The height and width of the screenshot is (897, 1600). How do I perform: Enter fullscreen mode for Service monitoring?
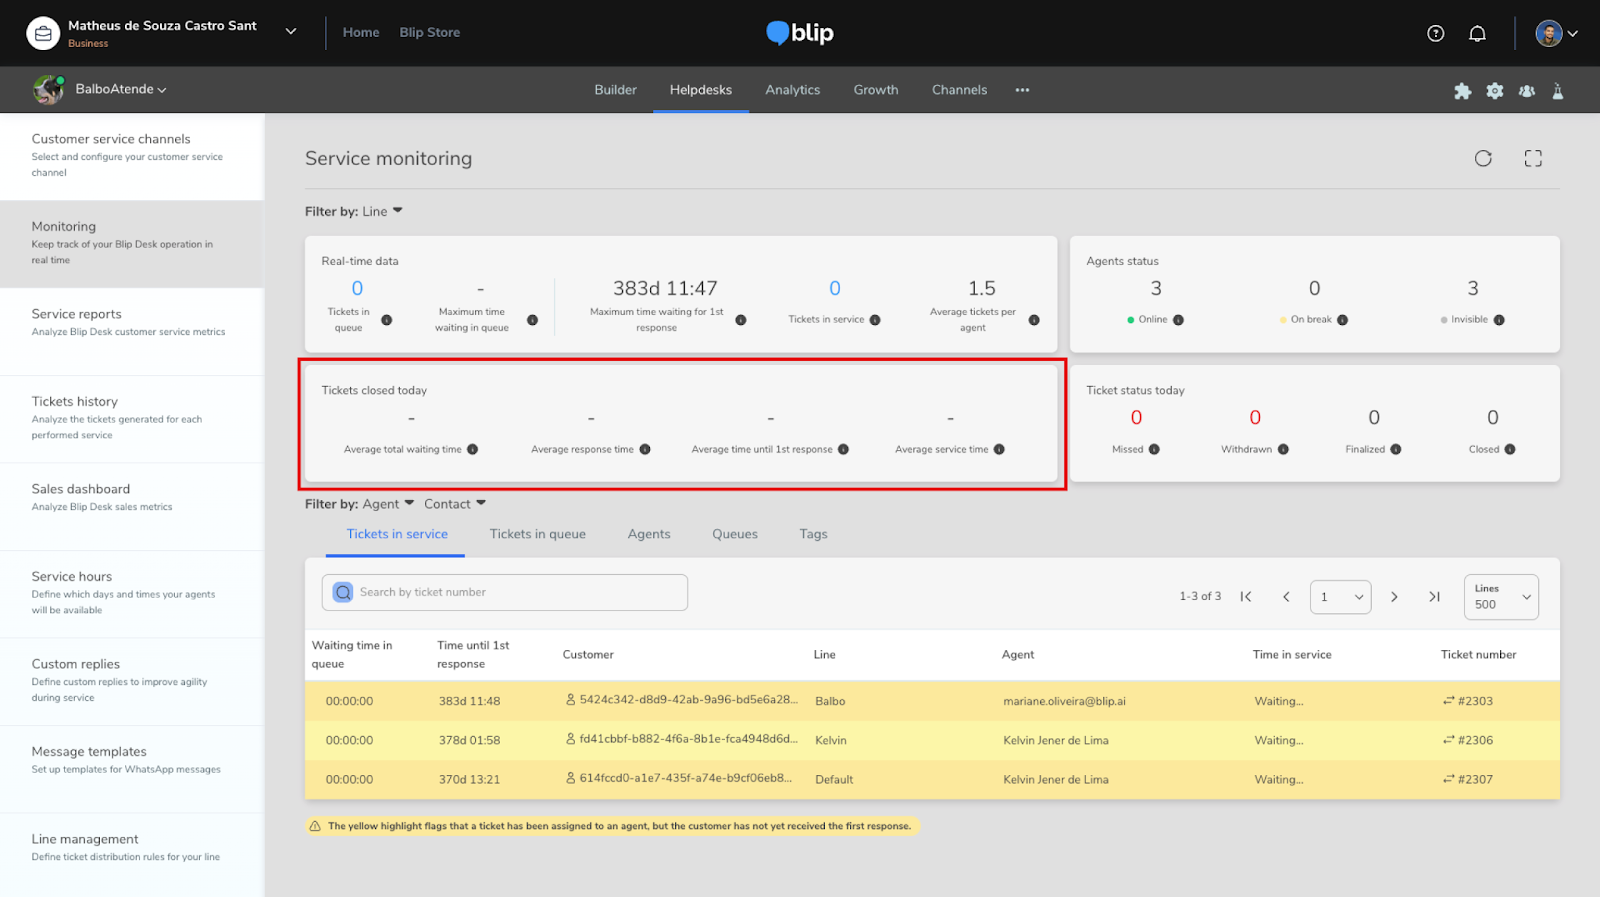click(1533, 158)
